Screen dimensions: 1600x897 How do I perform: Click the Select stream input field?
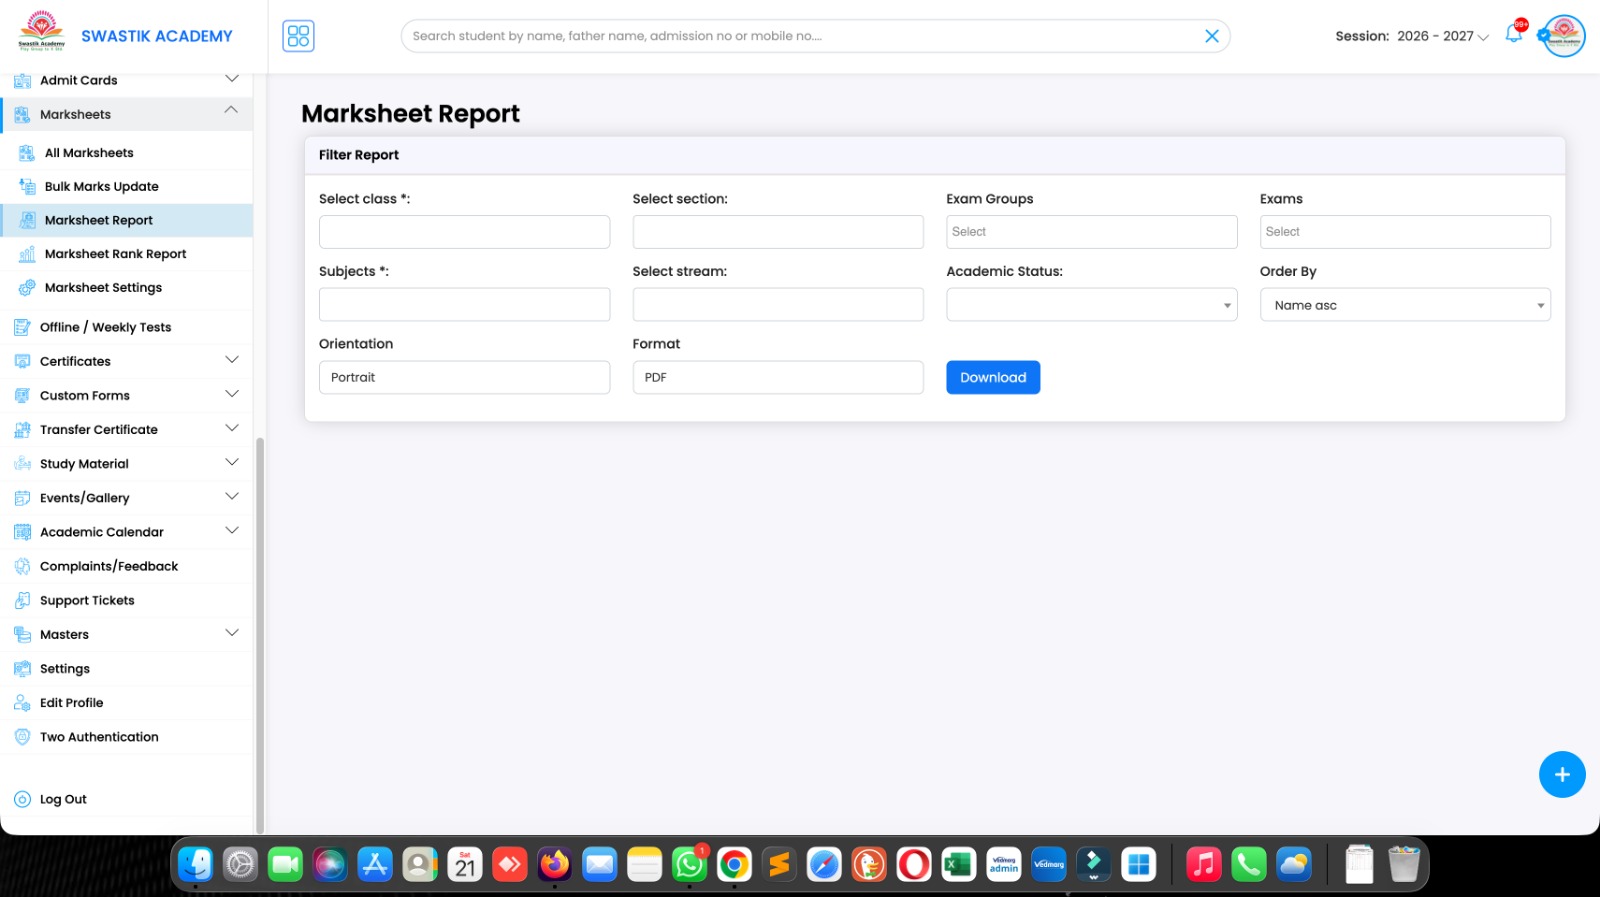coord(778,305)
